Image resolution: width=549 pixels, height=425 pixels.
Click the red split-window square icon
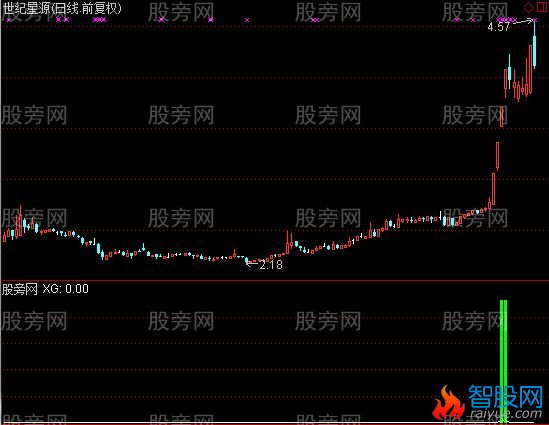click(541, 7)
